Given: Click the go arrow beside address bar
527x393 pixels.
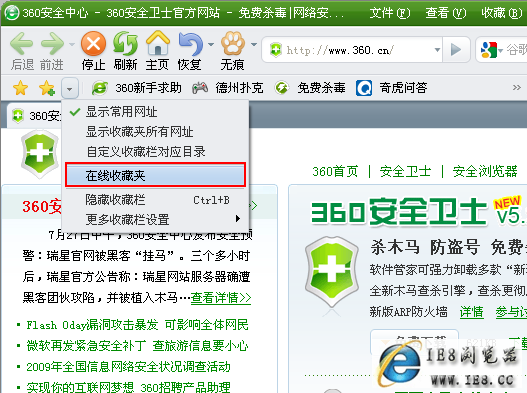Looking at the screenshot, I should tap(456, 50).
